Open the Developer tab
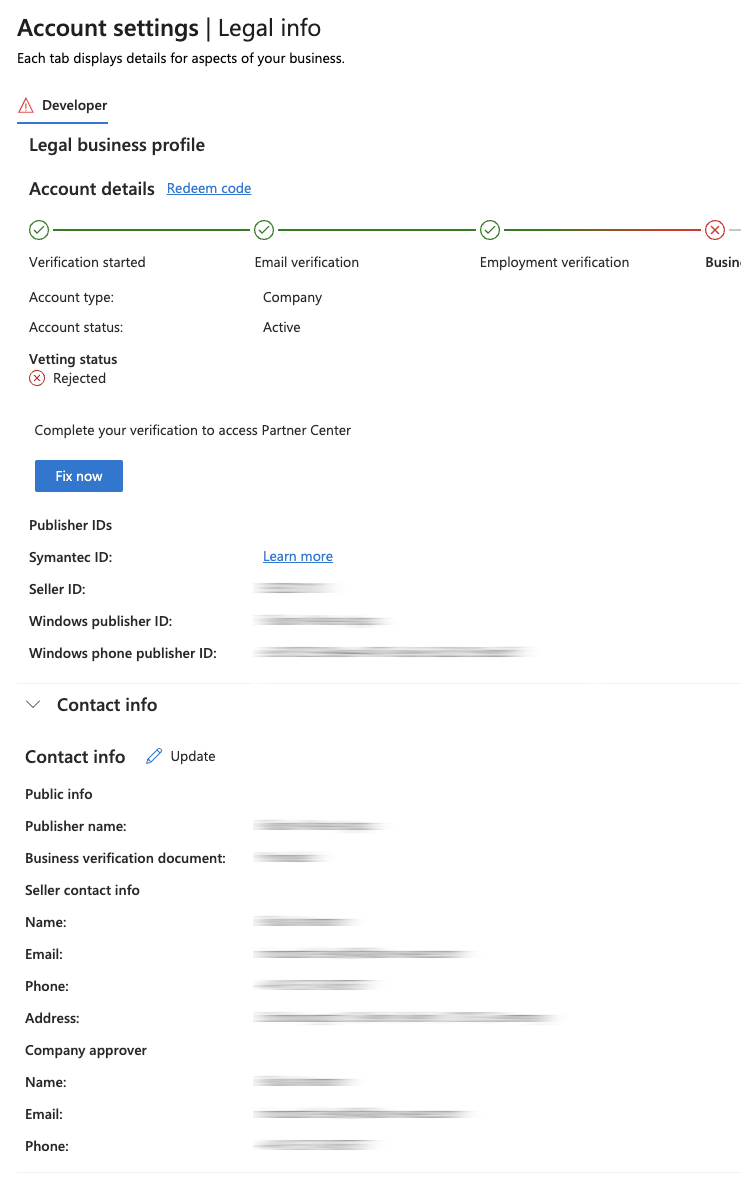This screenshot has height=1188, width=741. pyautogui.click(x=63, y=105)
